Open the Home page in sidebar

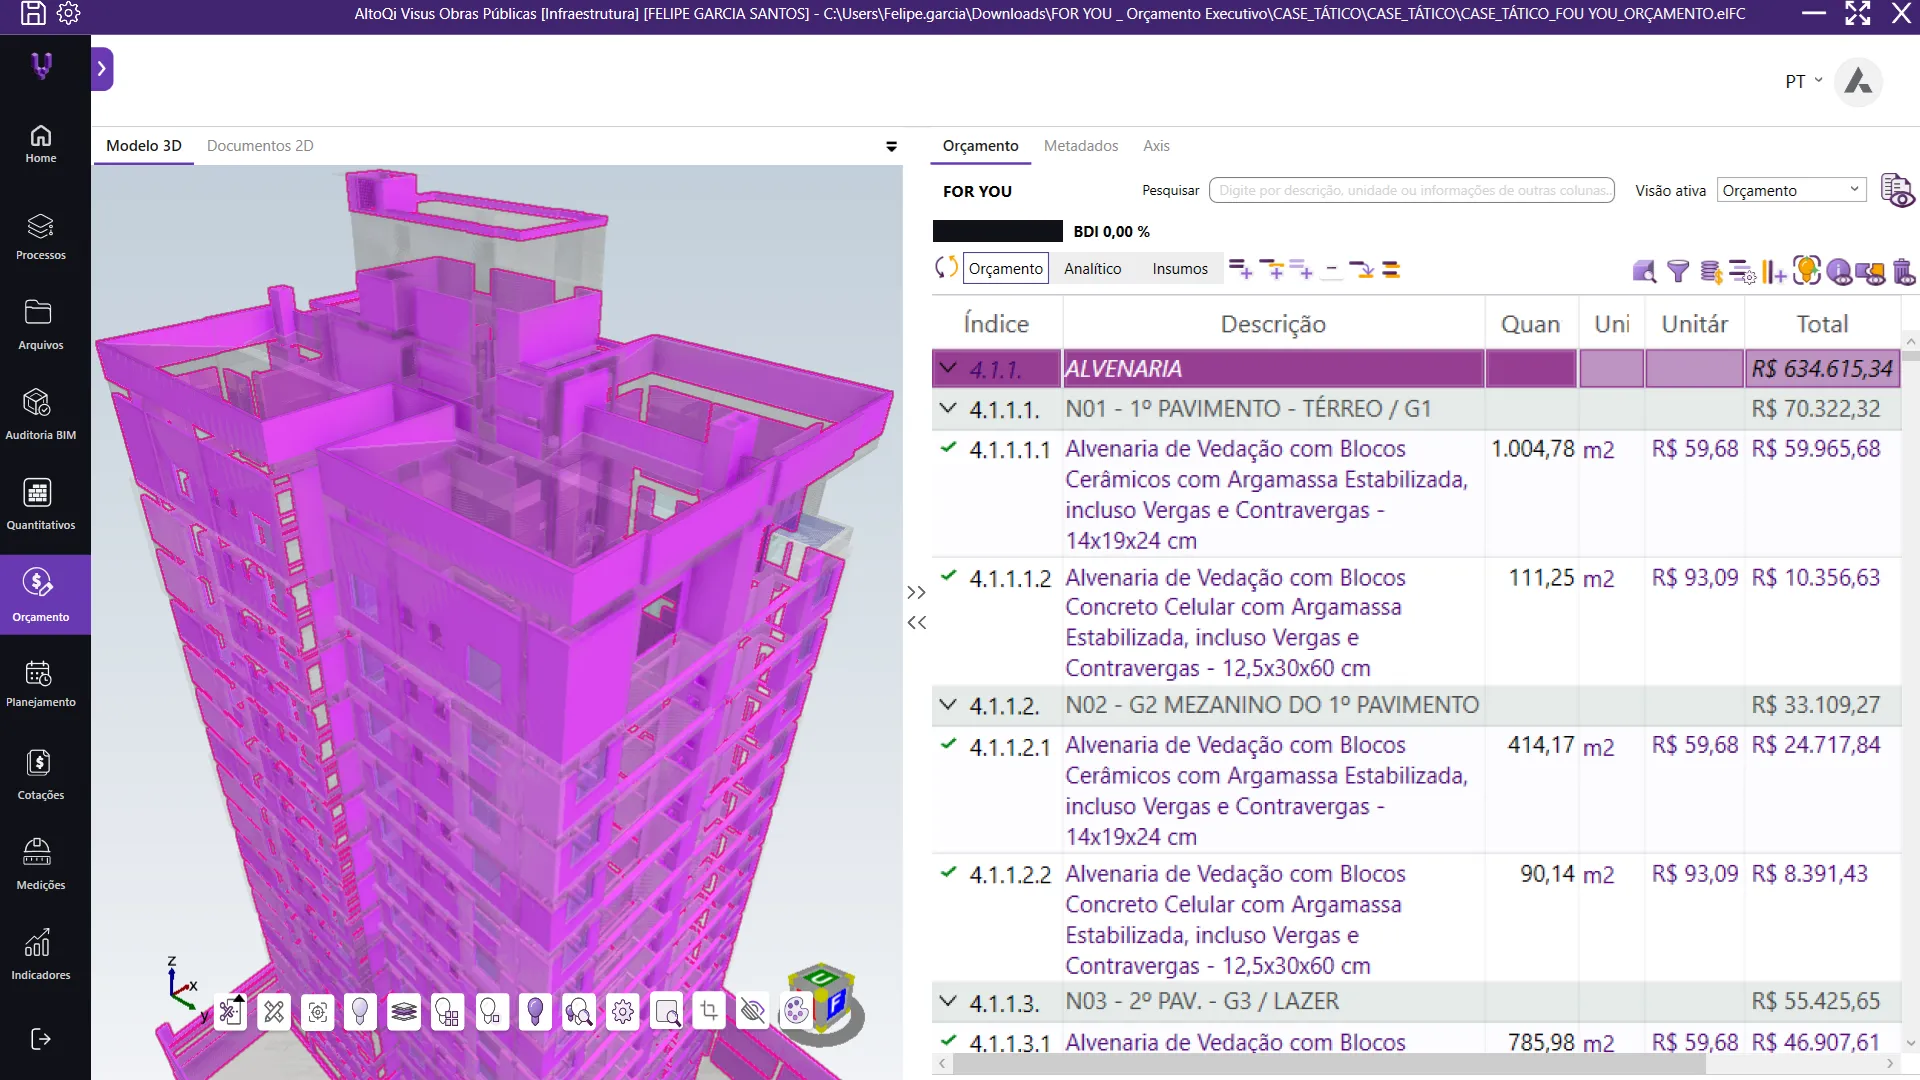(41, 144)
